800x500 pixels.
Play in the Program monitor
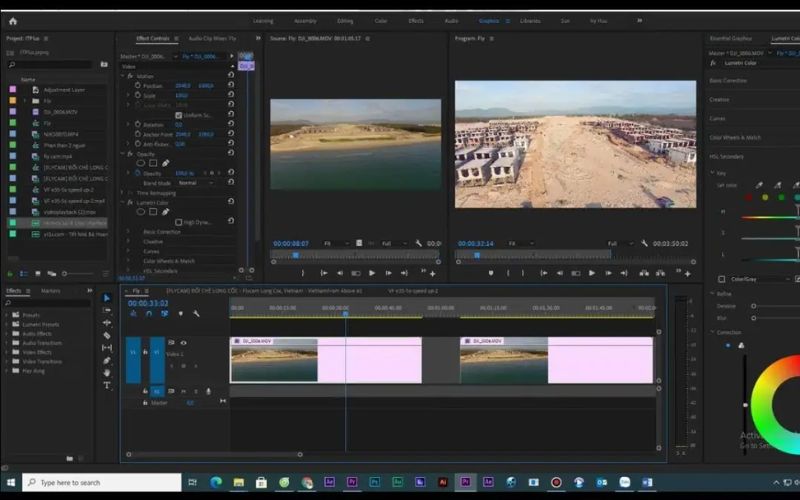coord(591,273)
